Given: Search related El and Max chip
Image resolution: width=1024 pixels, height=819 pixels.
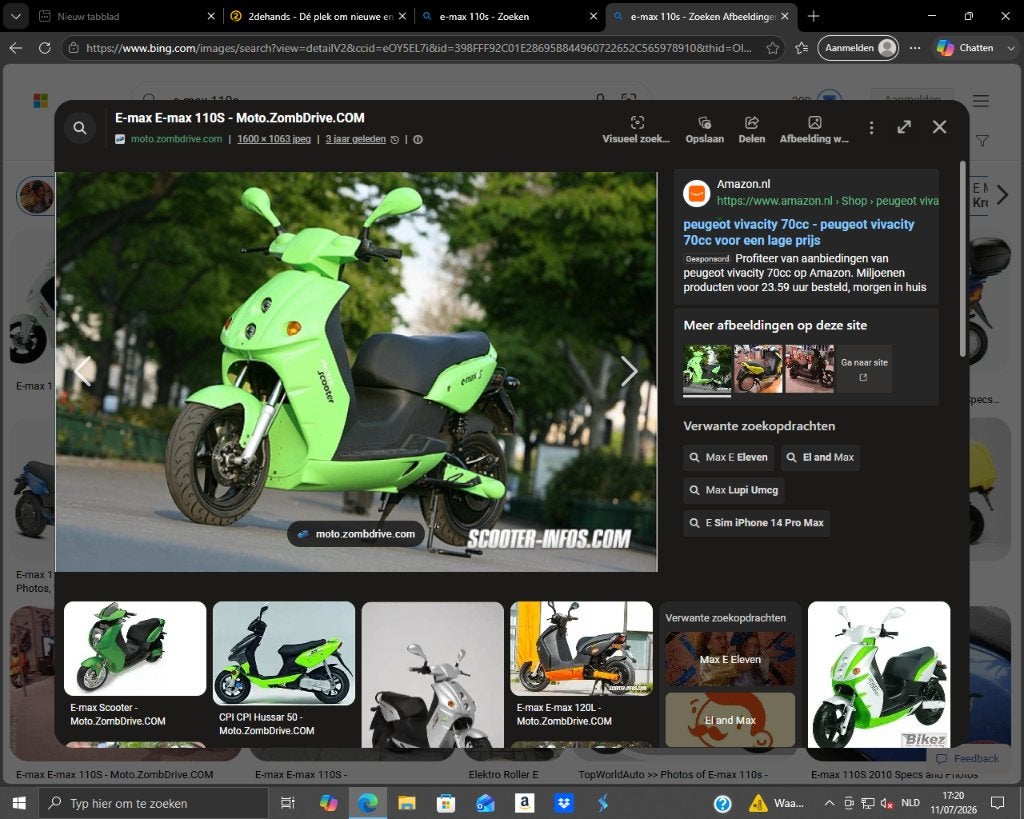Looking at the screenshot, I should point(820,457).
